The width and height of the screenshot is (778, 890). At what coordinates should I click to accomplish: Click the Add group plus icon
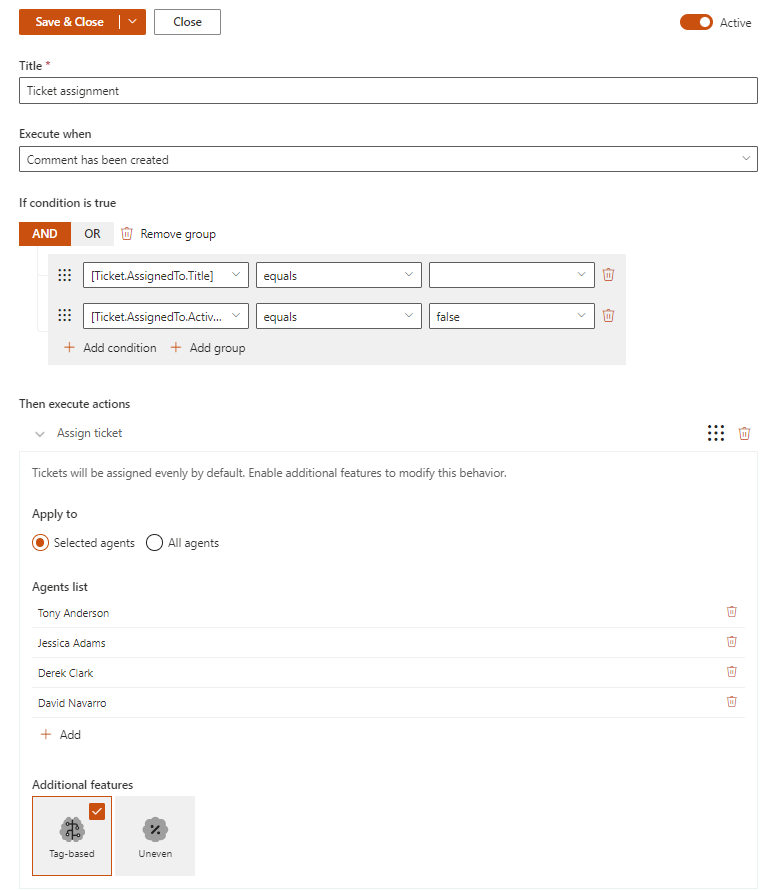pyautogui.click(x=176, y=347)
